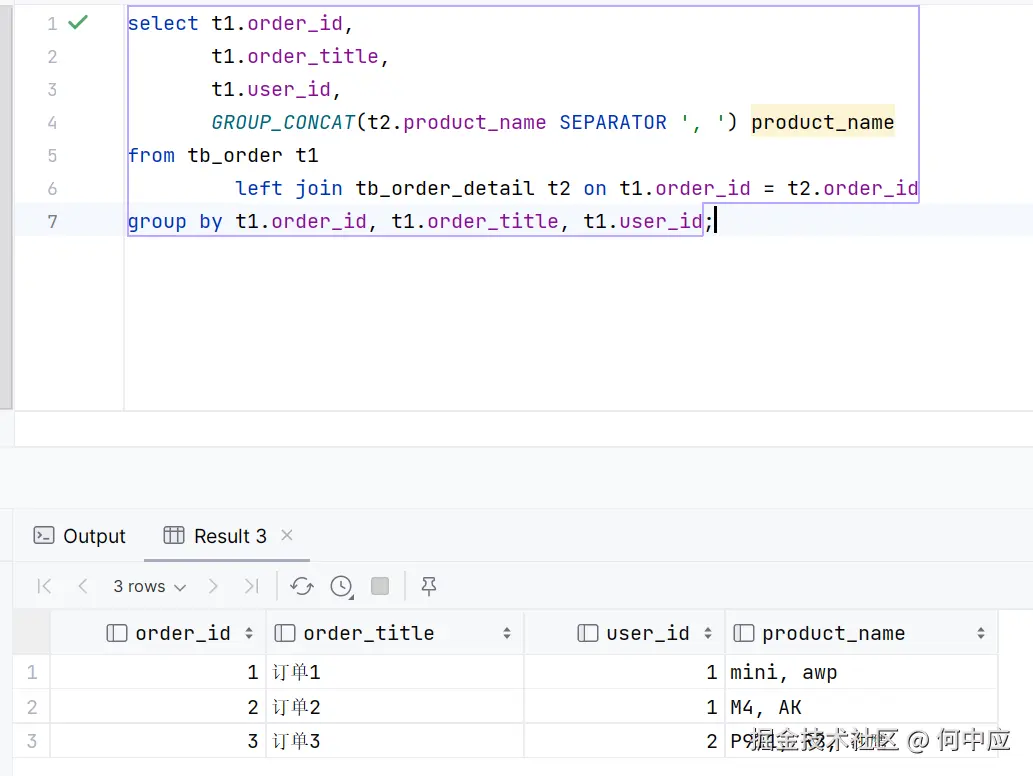The width and height of the screenshot is (1033, 776).
Task: Click t1.order_title in editor line 2
Action: tap(295, 57)
